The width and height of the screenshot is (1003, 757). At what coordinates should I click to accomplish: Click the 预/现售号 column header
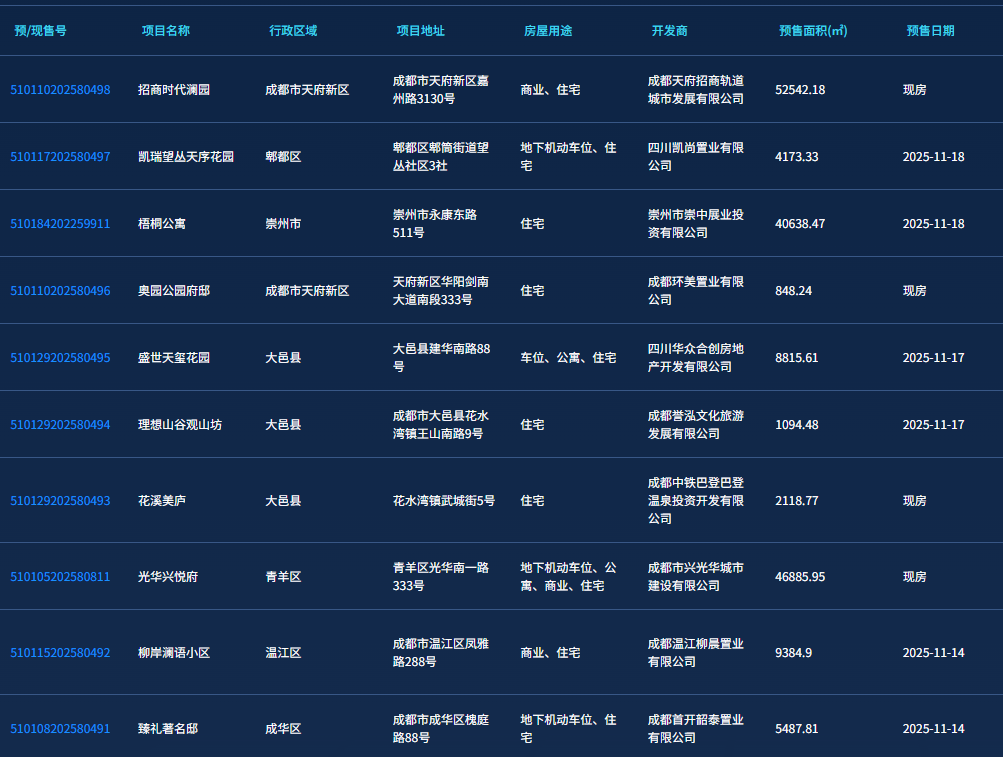(x=41, y=31)
